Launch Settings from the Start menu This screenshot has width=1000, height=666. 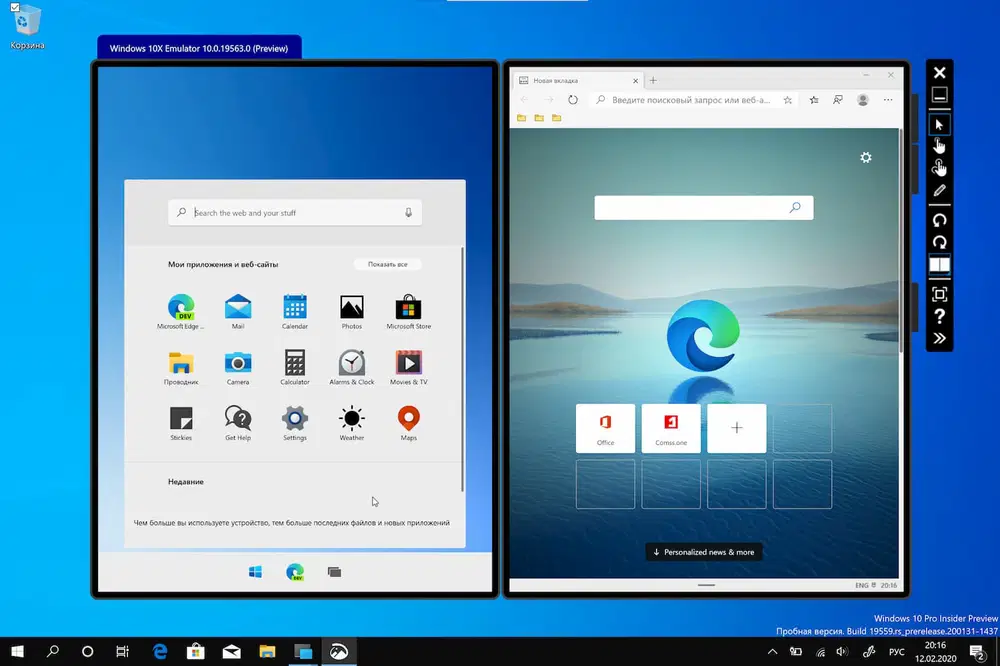pos(294,418)
